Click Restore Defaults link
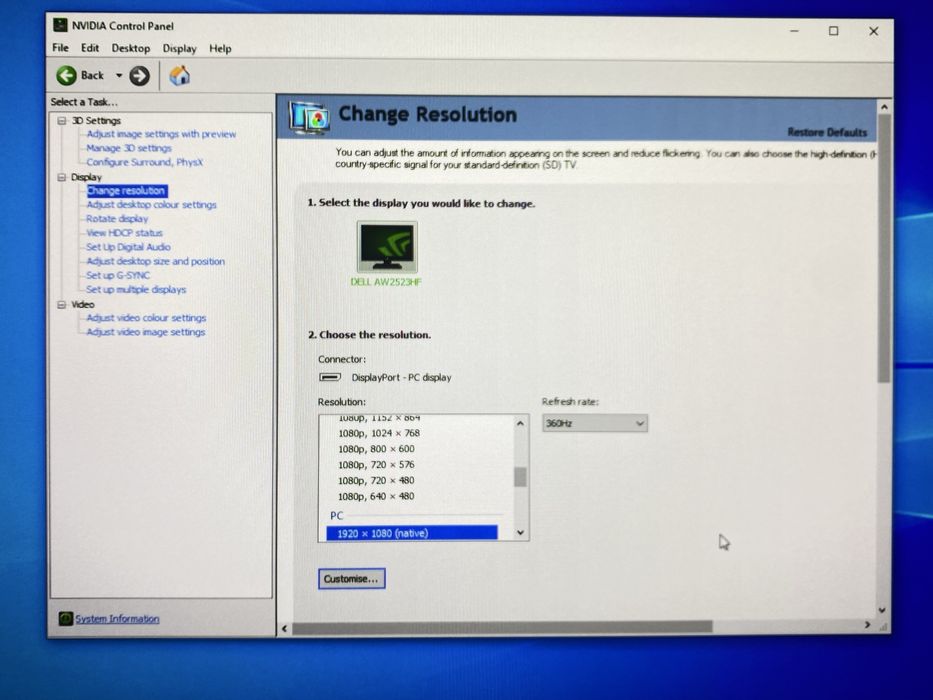This screenshot has height=700, width=933. pyautogui.click(x=827, y=132)
